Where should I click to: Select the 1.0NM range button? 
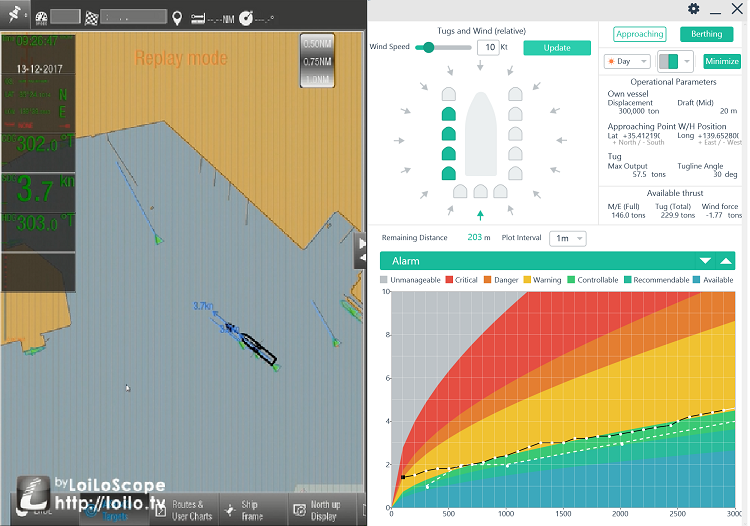317,79
